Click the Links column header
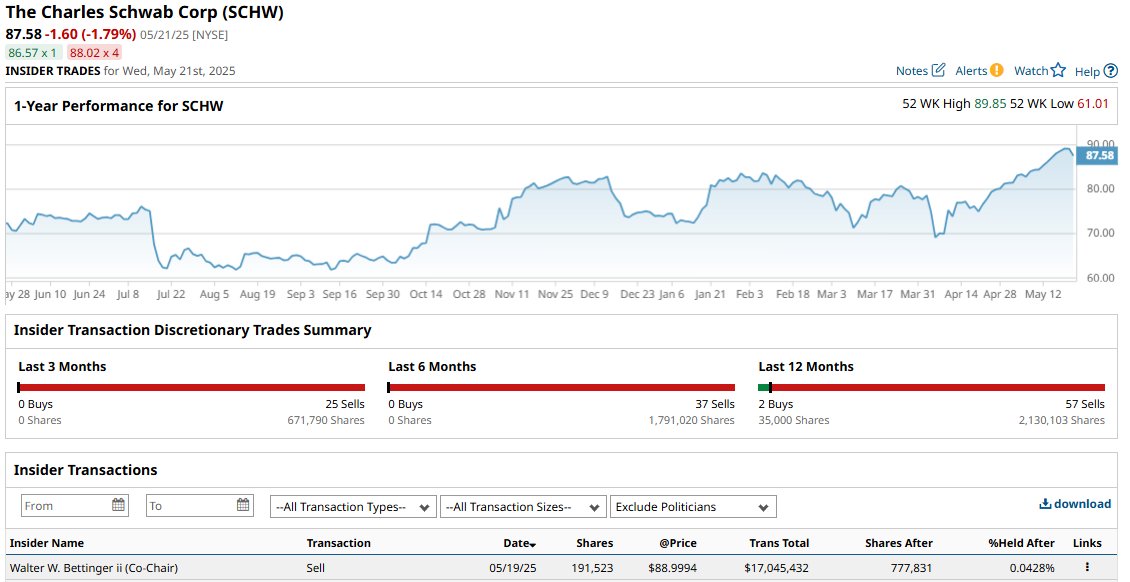 pyautogui.click(x=1087, y=543)
